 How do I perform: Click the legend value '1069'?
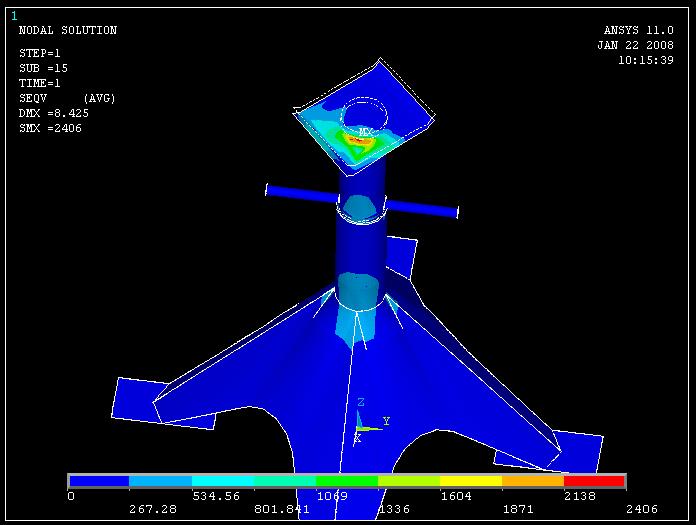332,496
